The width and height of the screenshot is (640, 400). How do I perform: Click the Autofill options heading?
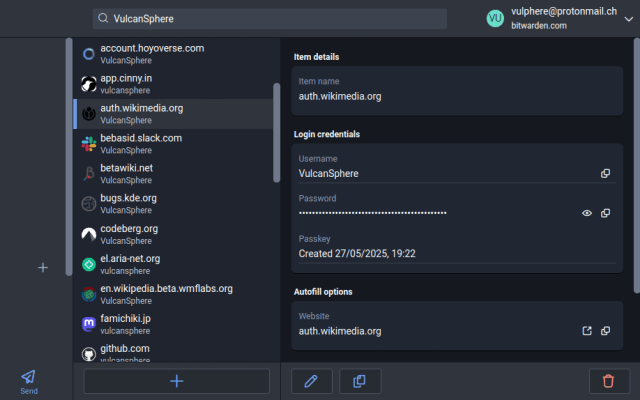pos(323,292)
